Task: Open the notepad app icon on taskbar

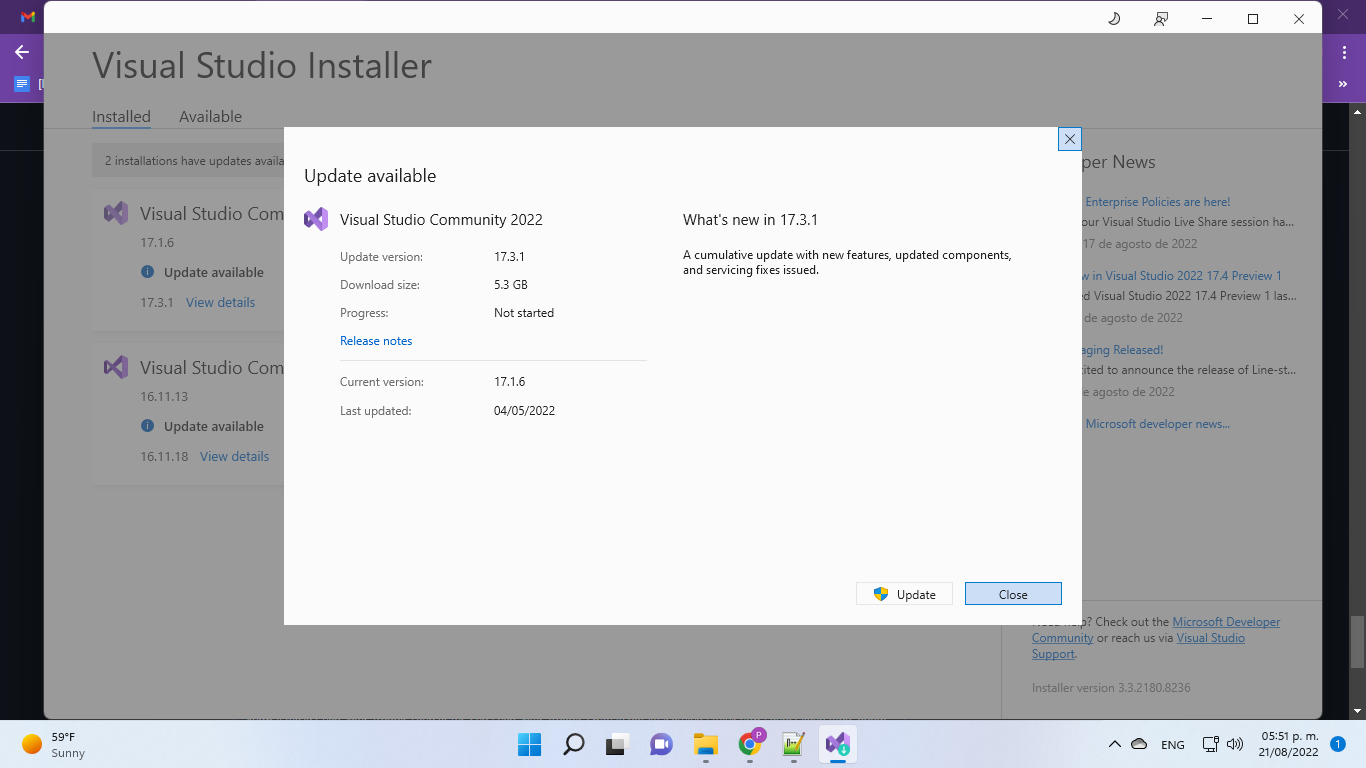Action: [794, 744]
